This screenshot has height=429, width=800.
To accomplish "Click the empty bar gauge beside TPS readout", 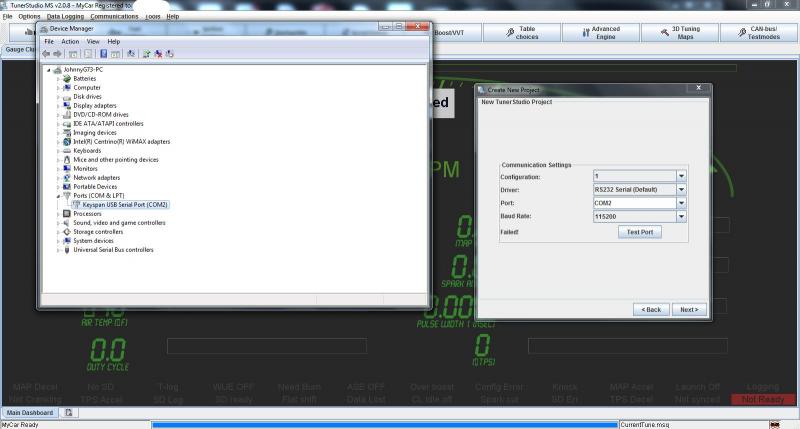I will (628, 346).
